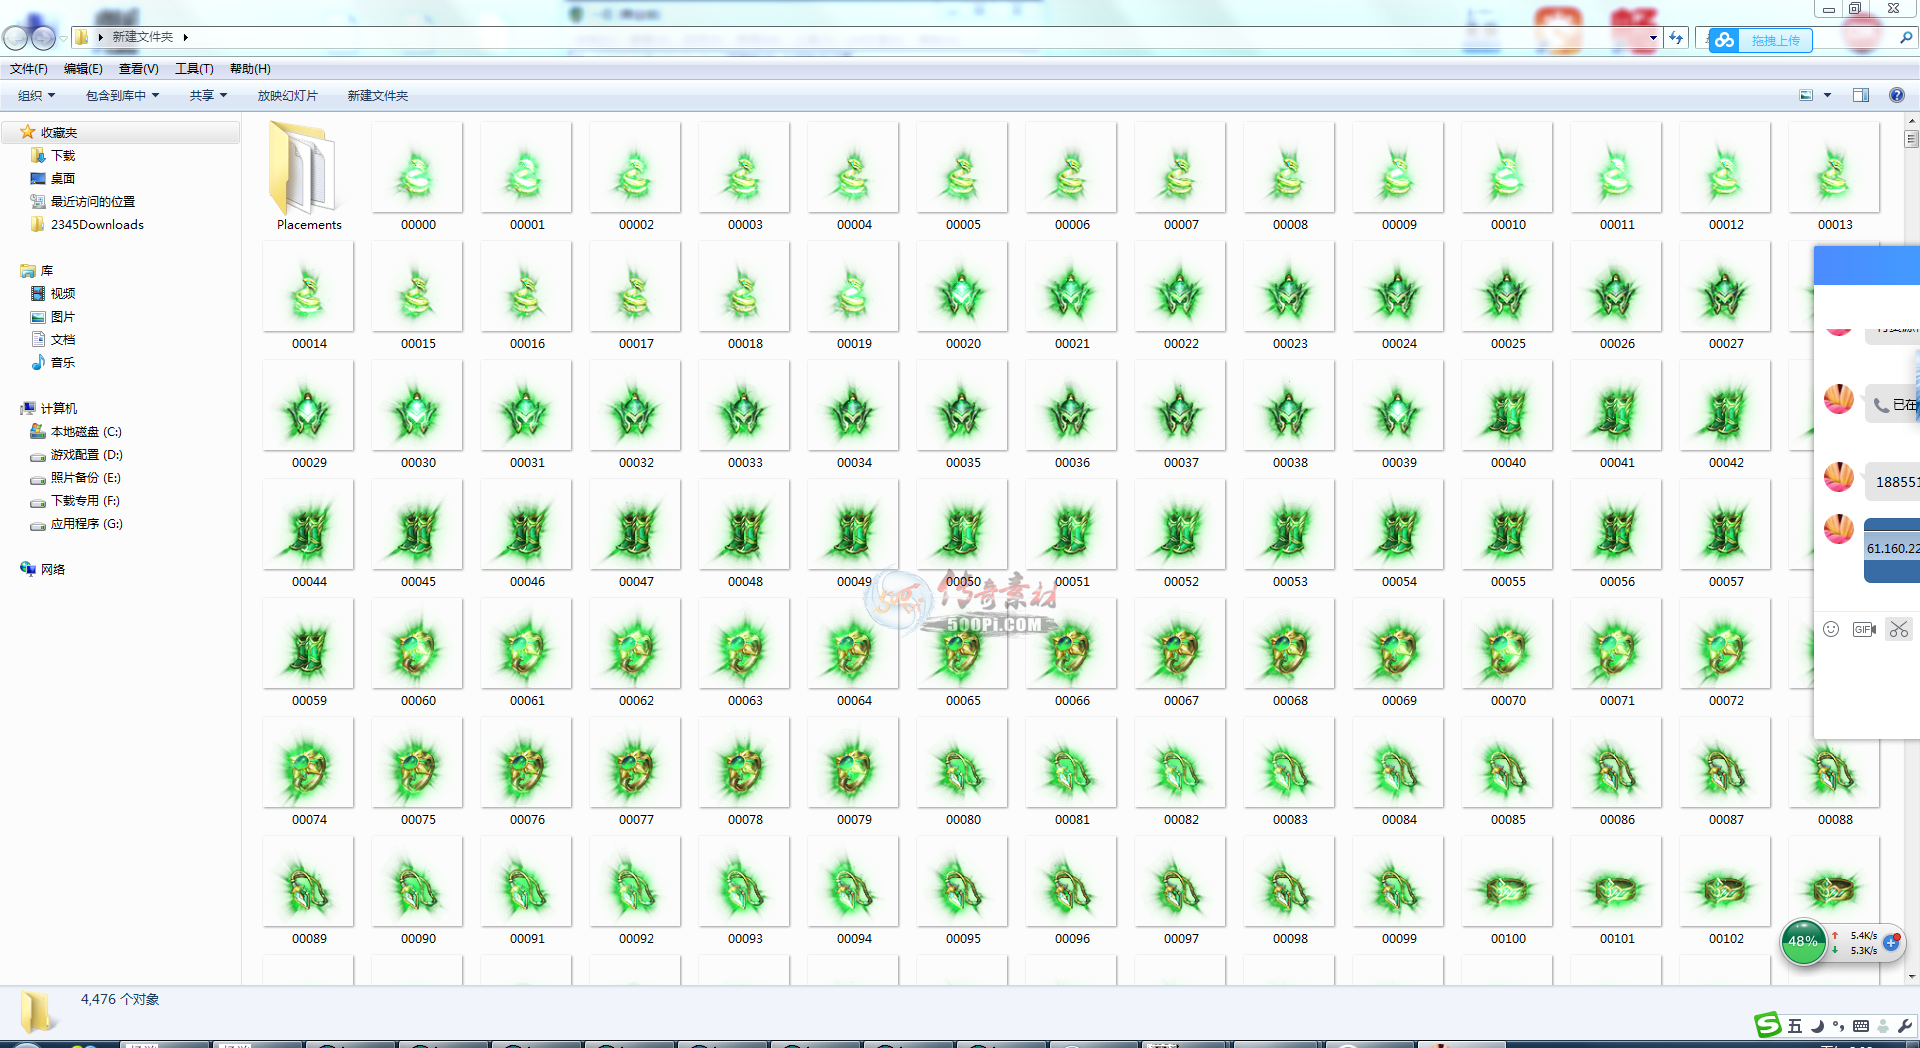
Task: Click the 拖拽上传 upload button
Action: tap(1774, 40)
